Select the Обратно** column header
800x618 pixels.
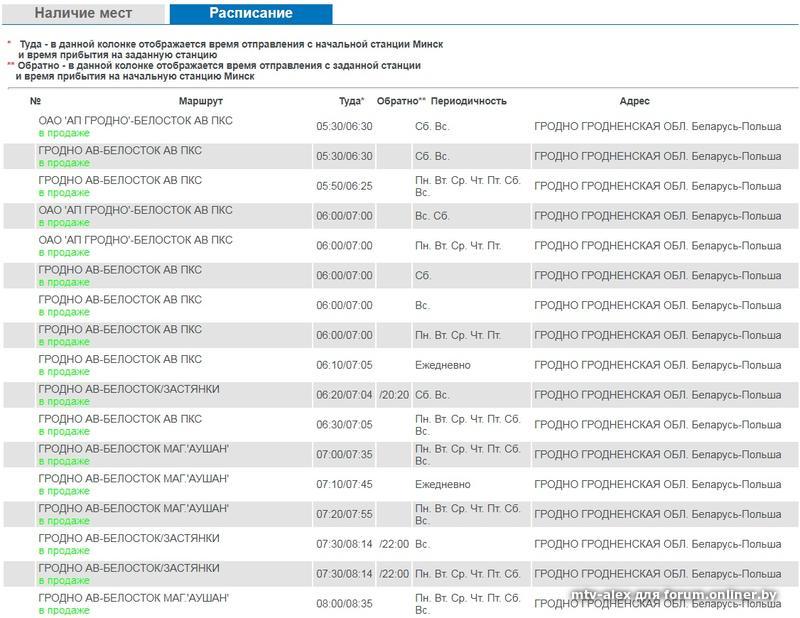(x=401, y=101)
